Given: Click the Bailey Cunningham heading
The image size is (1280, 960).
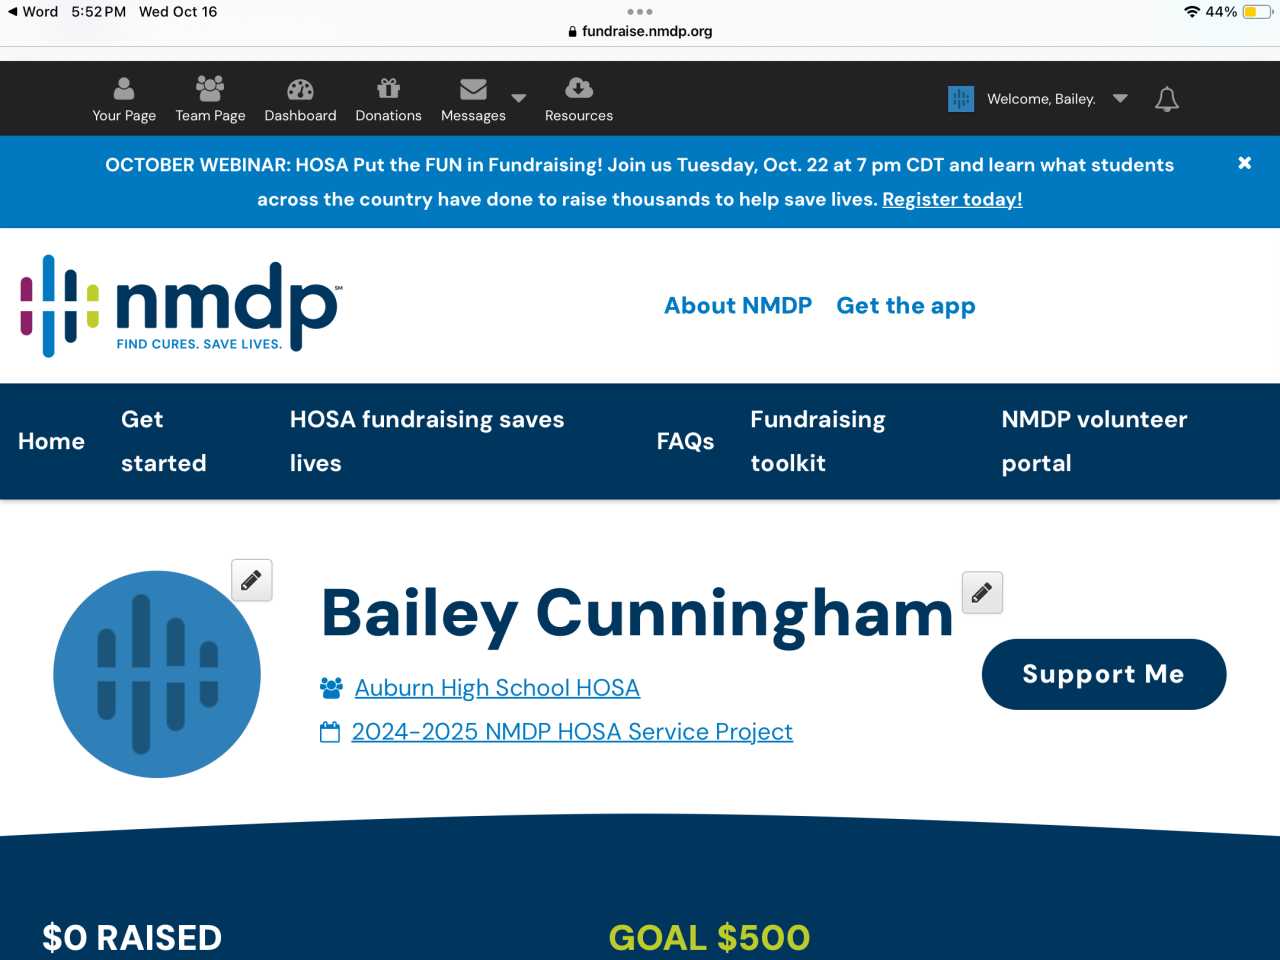Looking at the screenshot, I should 637,614.
